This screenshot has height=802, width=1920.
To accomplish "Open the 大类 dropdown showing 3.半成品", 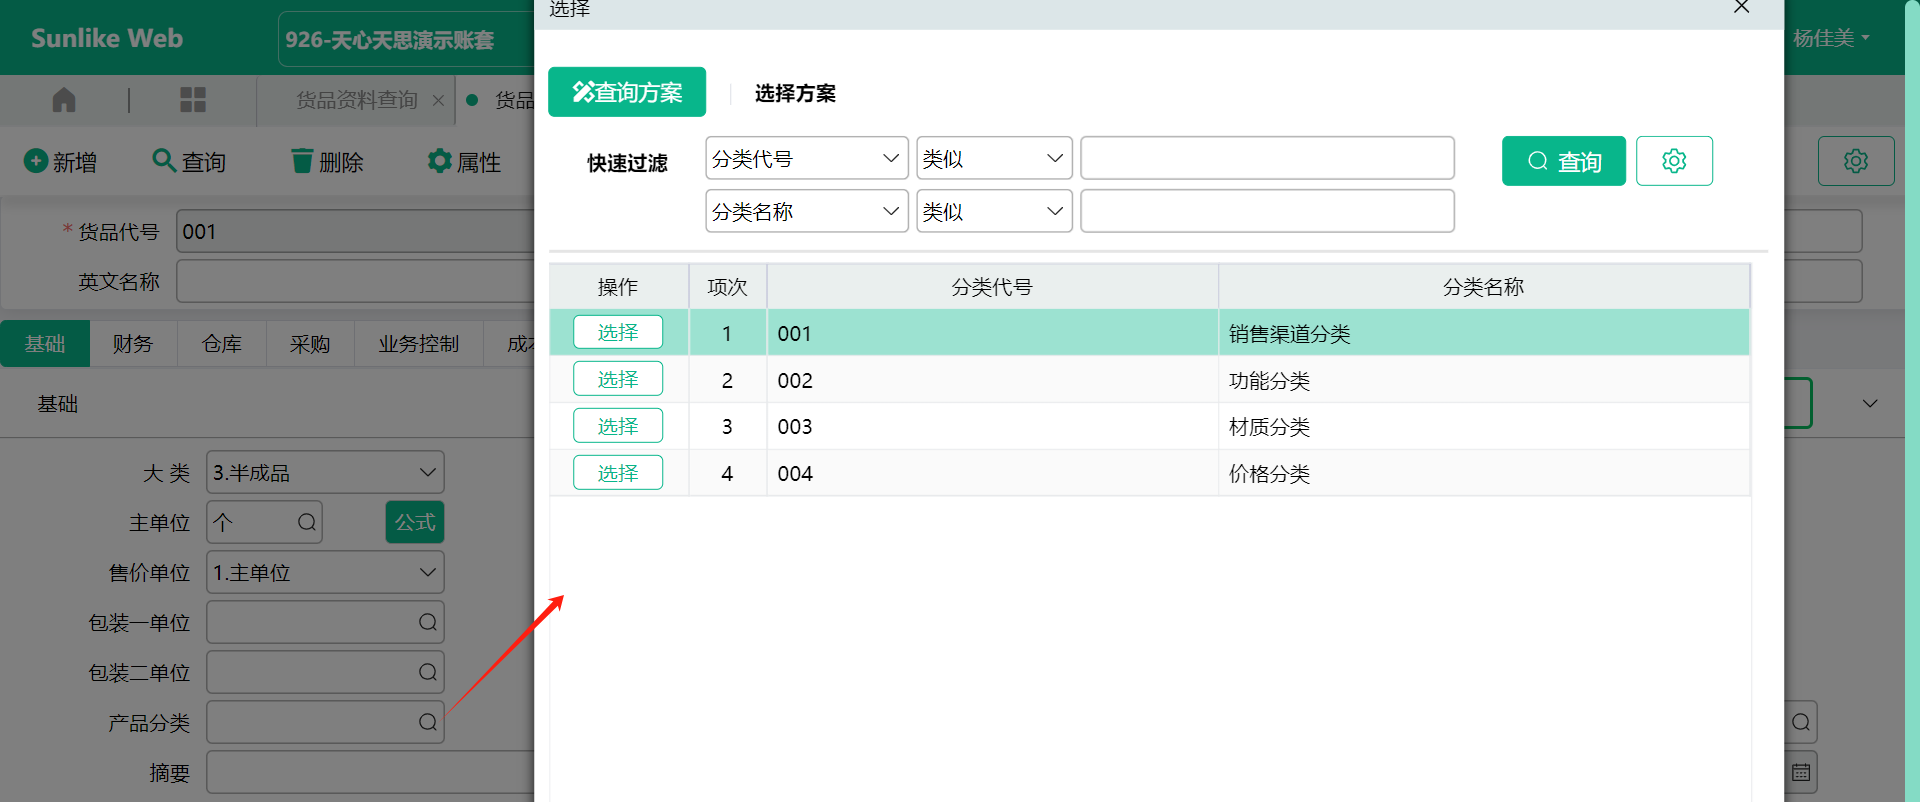I will (x=325, y=472).
